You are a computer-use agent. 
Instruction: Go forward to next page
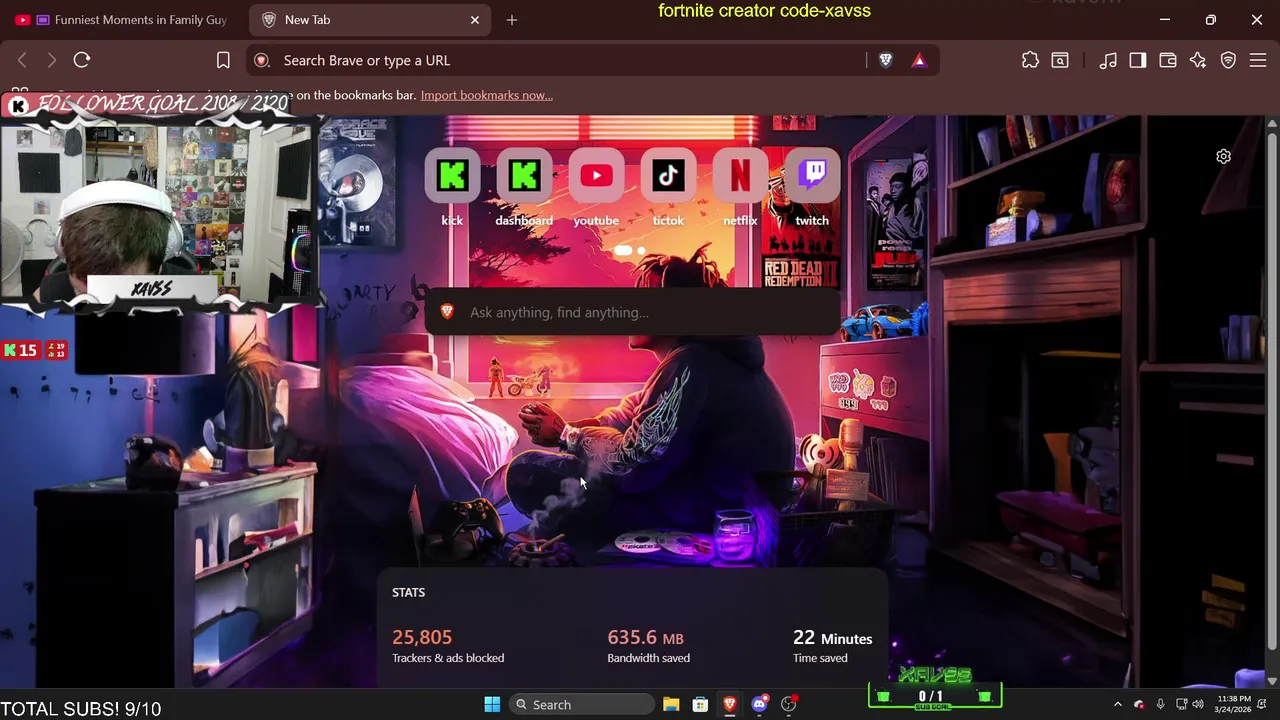click(52, 60)
